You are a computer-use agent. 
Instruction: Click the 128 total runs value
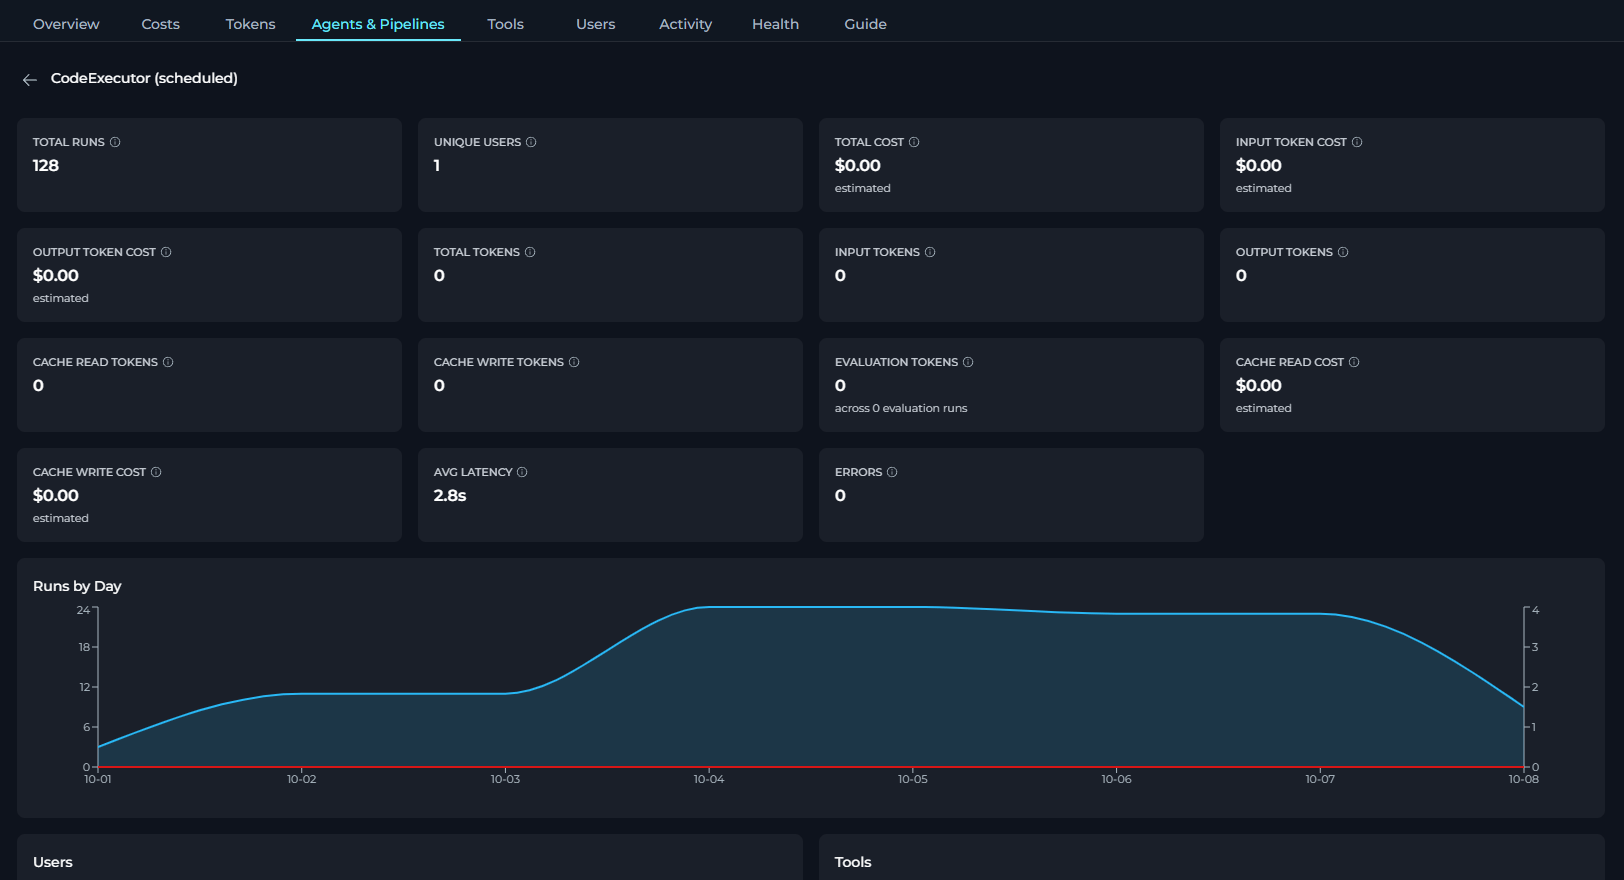[x=46, y=166]
